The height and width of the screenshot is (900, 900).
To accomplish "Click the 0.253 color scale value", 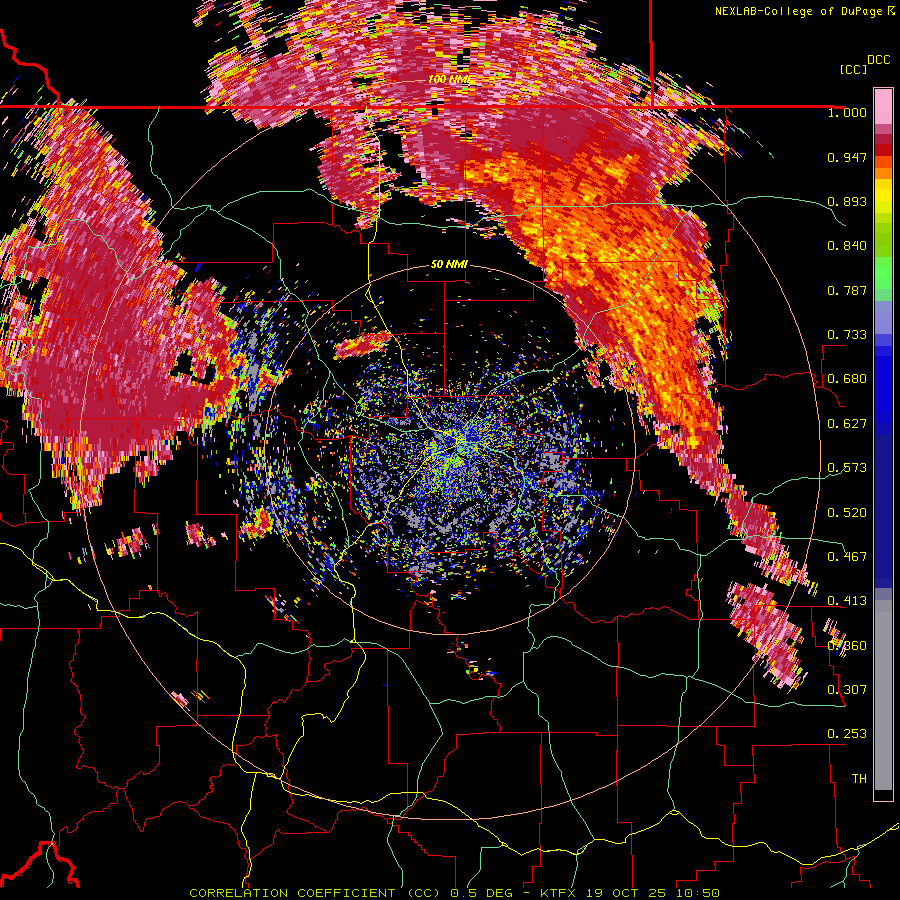I will click(847, 734).
